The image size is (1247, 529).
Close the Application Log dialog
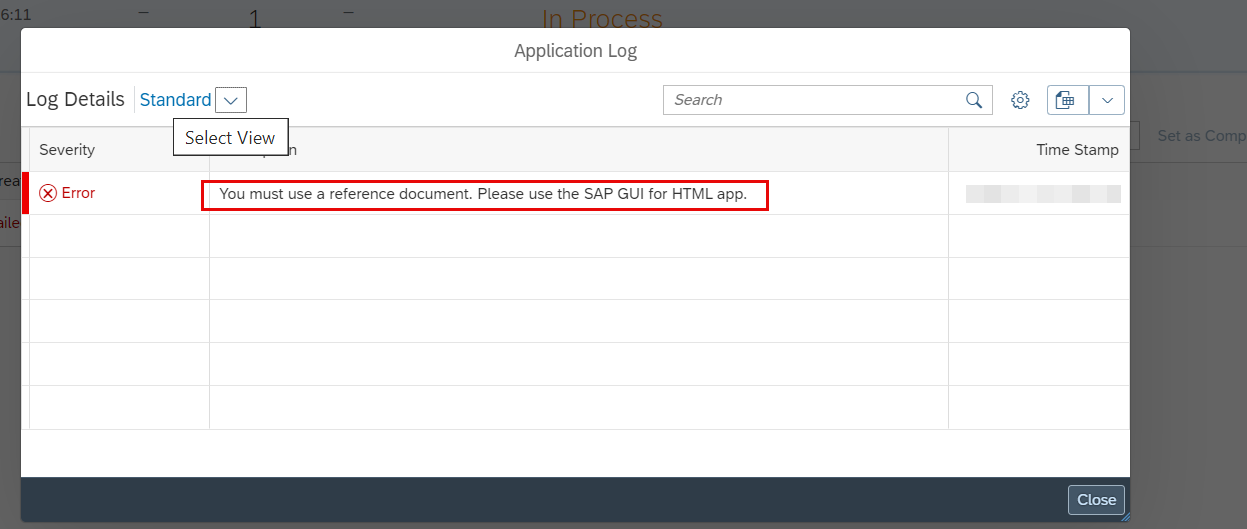(1096, 500)
